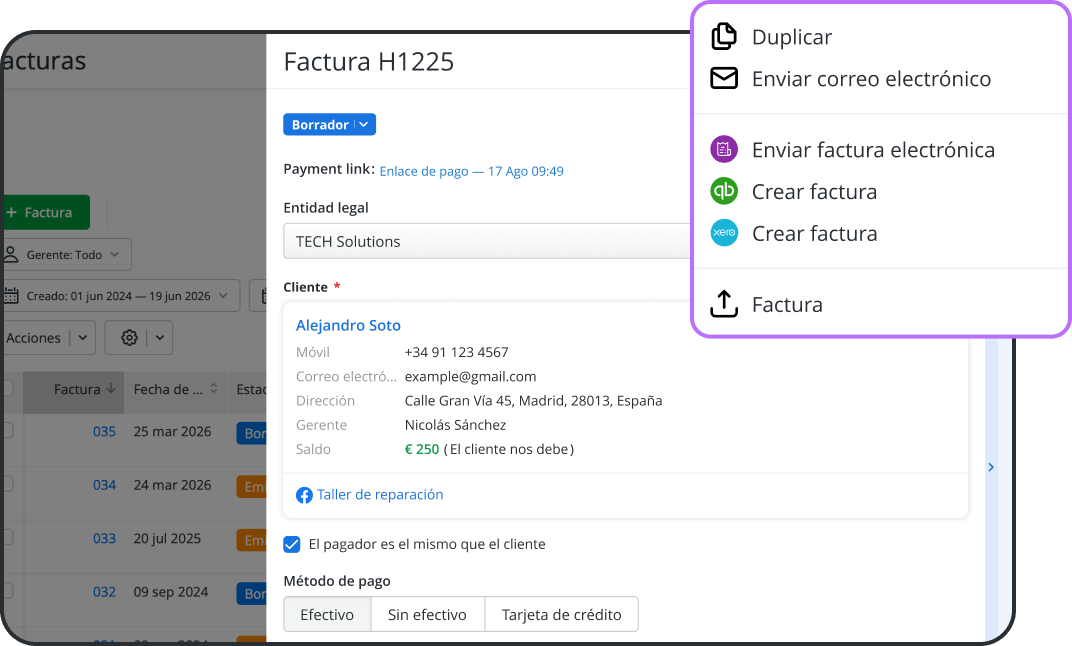The image size is (1072, 646).
Task: Click the green + Factura button
Action: (46, 212)
